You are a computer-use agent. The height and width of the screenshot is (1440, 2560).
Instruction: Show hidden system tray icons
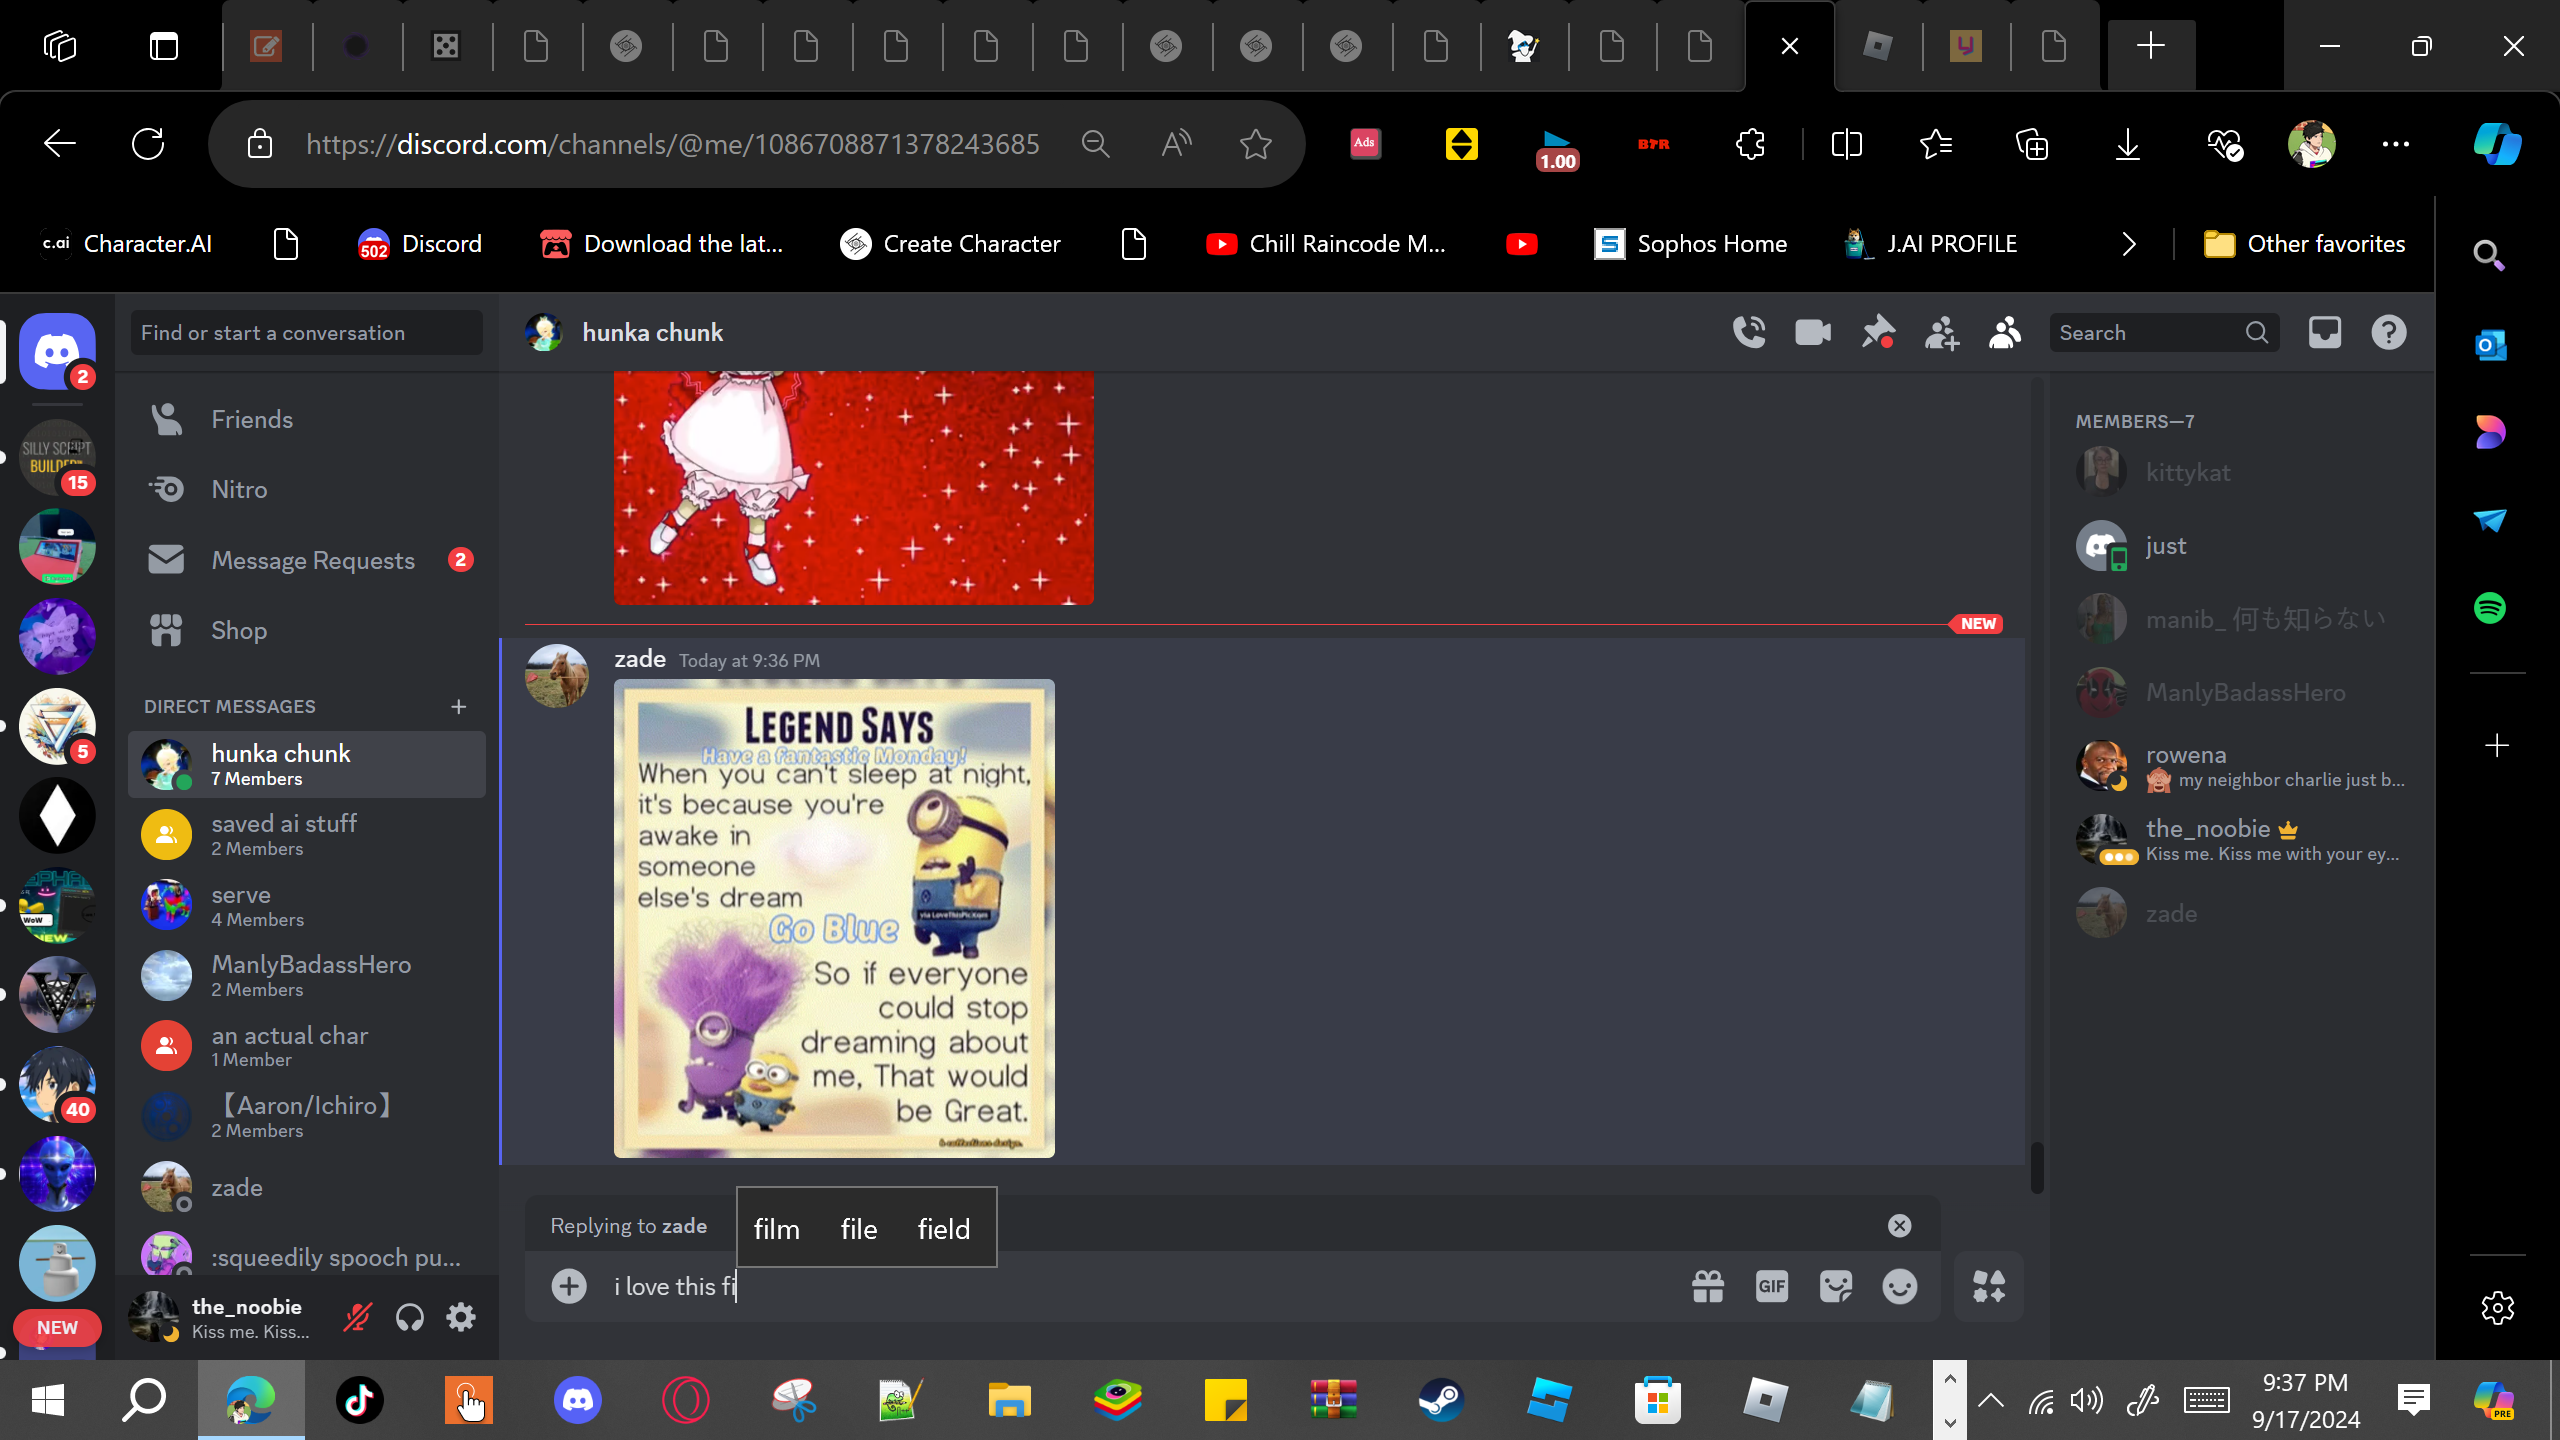(x=1990, y=1400)
